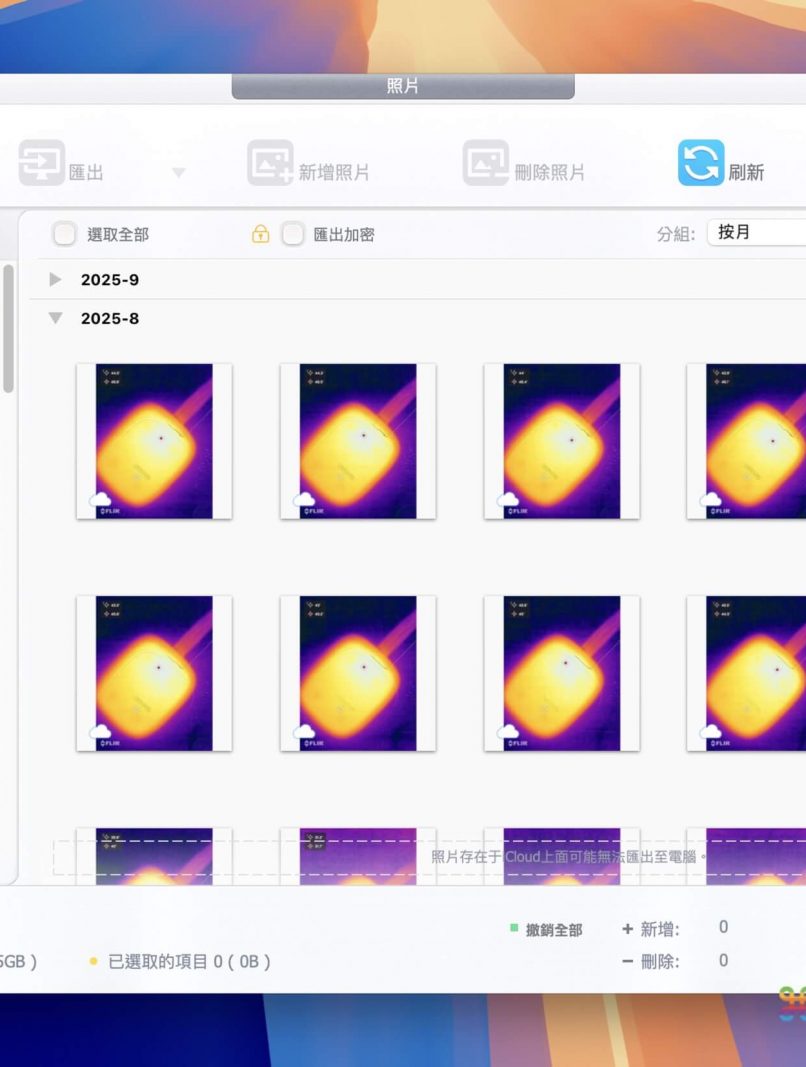Expand the 2025-9 group triangle

[56, 280]
